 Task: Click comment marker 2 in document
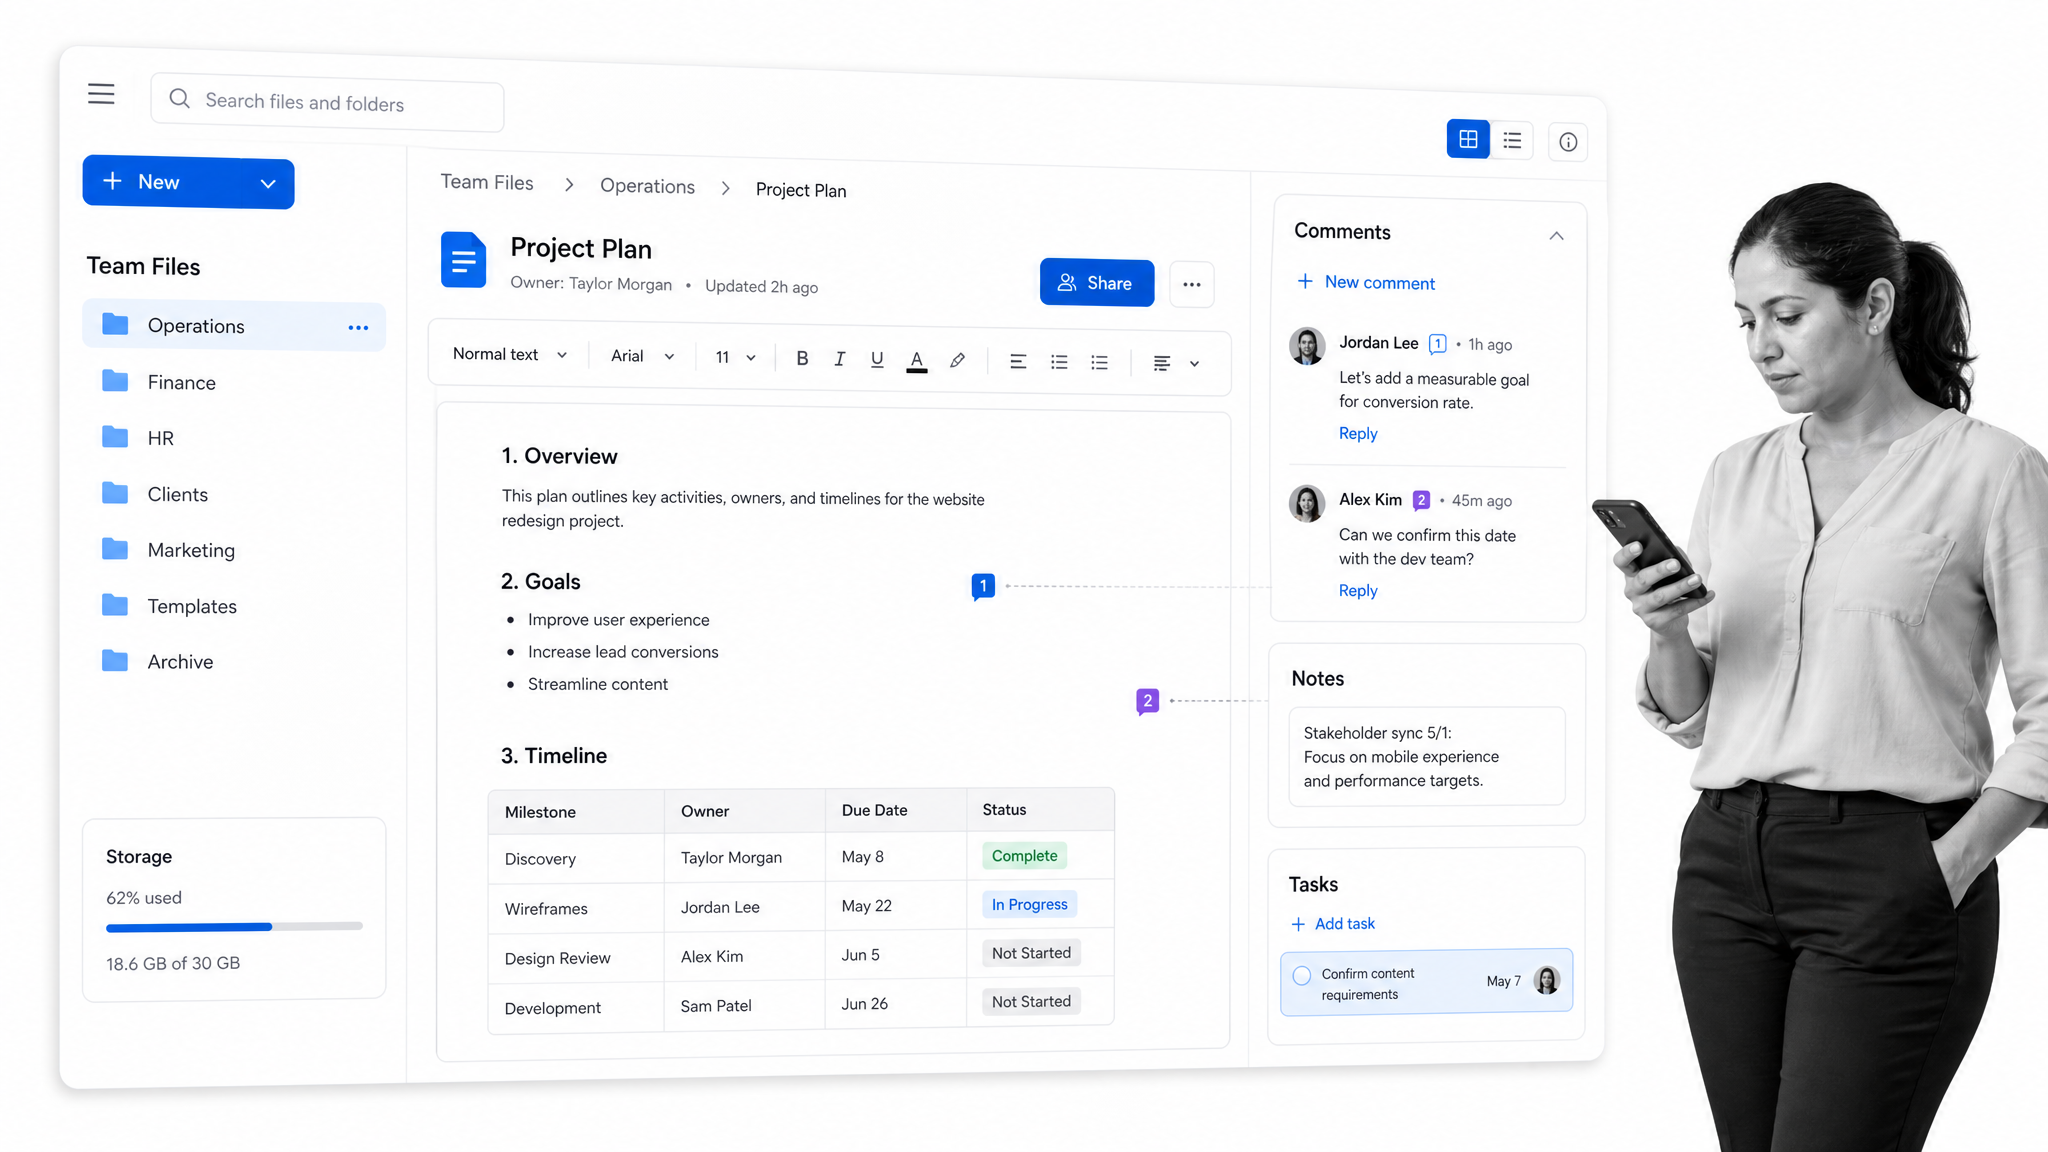(1147, 701)
